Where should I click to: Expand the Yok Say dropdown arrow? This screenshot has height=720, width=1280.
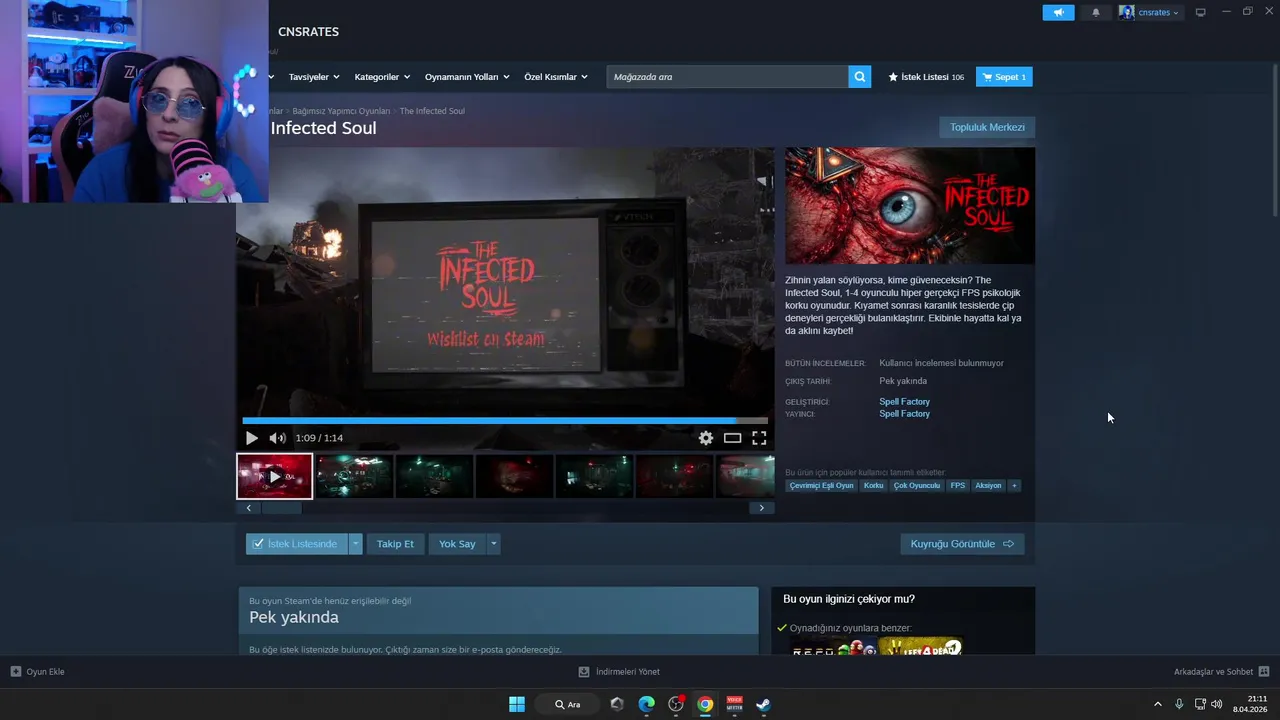click(493, 544)
